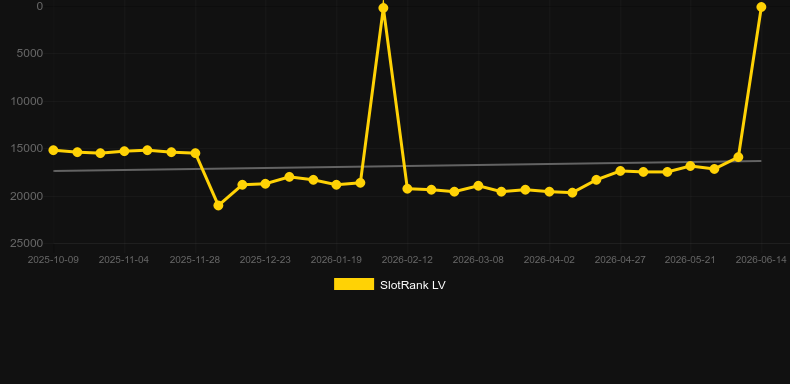Click the x-axis label 2026-04-02
The height and width of the screenshot is (384, 790).
(549, 260)
